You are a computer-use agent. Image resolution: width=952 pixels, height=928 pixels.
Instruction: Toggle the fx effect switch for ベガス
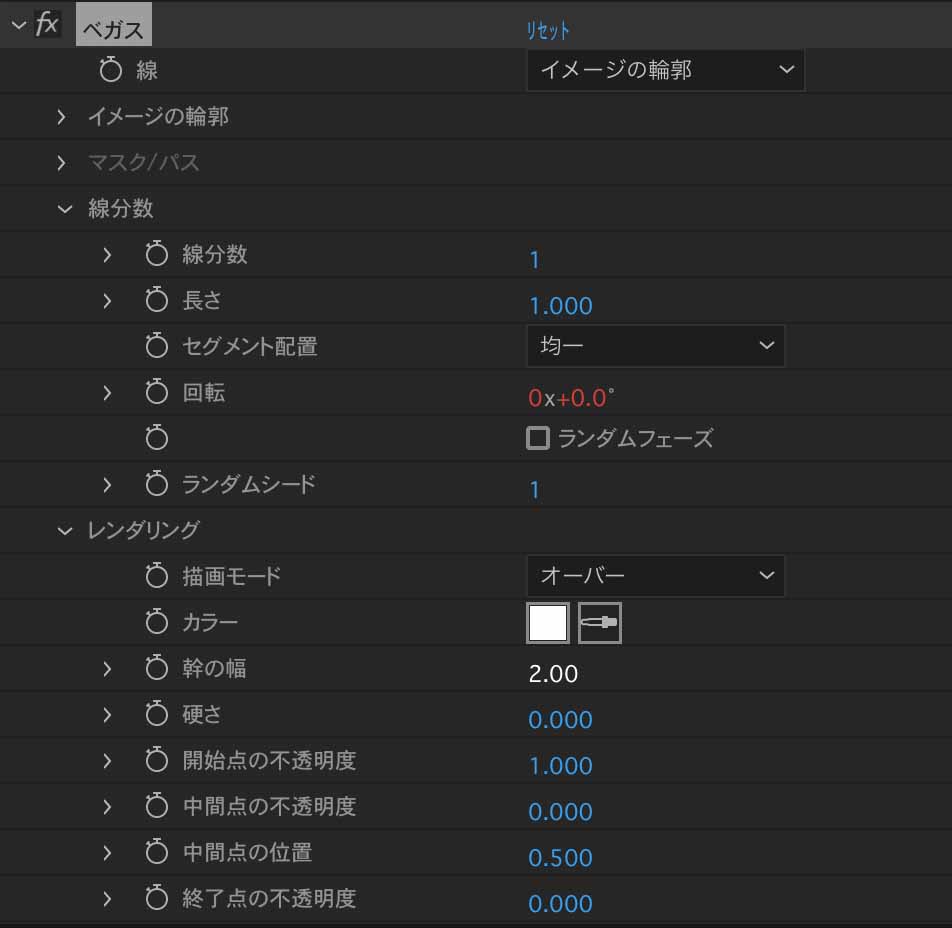[x=47, y=26]
